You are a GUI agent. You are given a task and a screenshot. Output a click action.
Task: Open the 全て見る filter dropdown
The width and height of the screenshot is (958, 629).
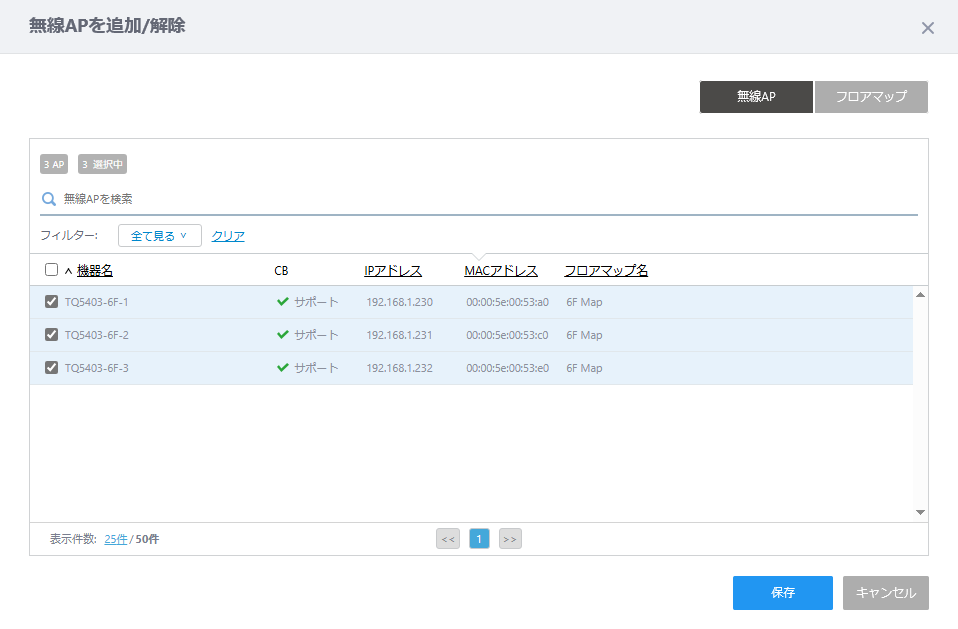(159, 236)
